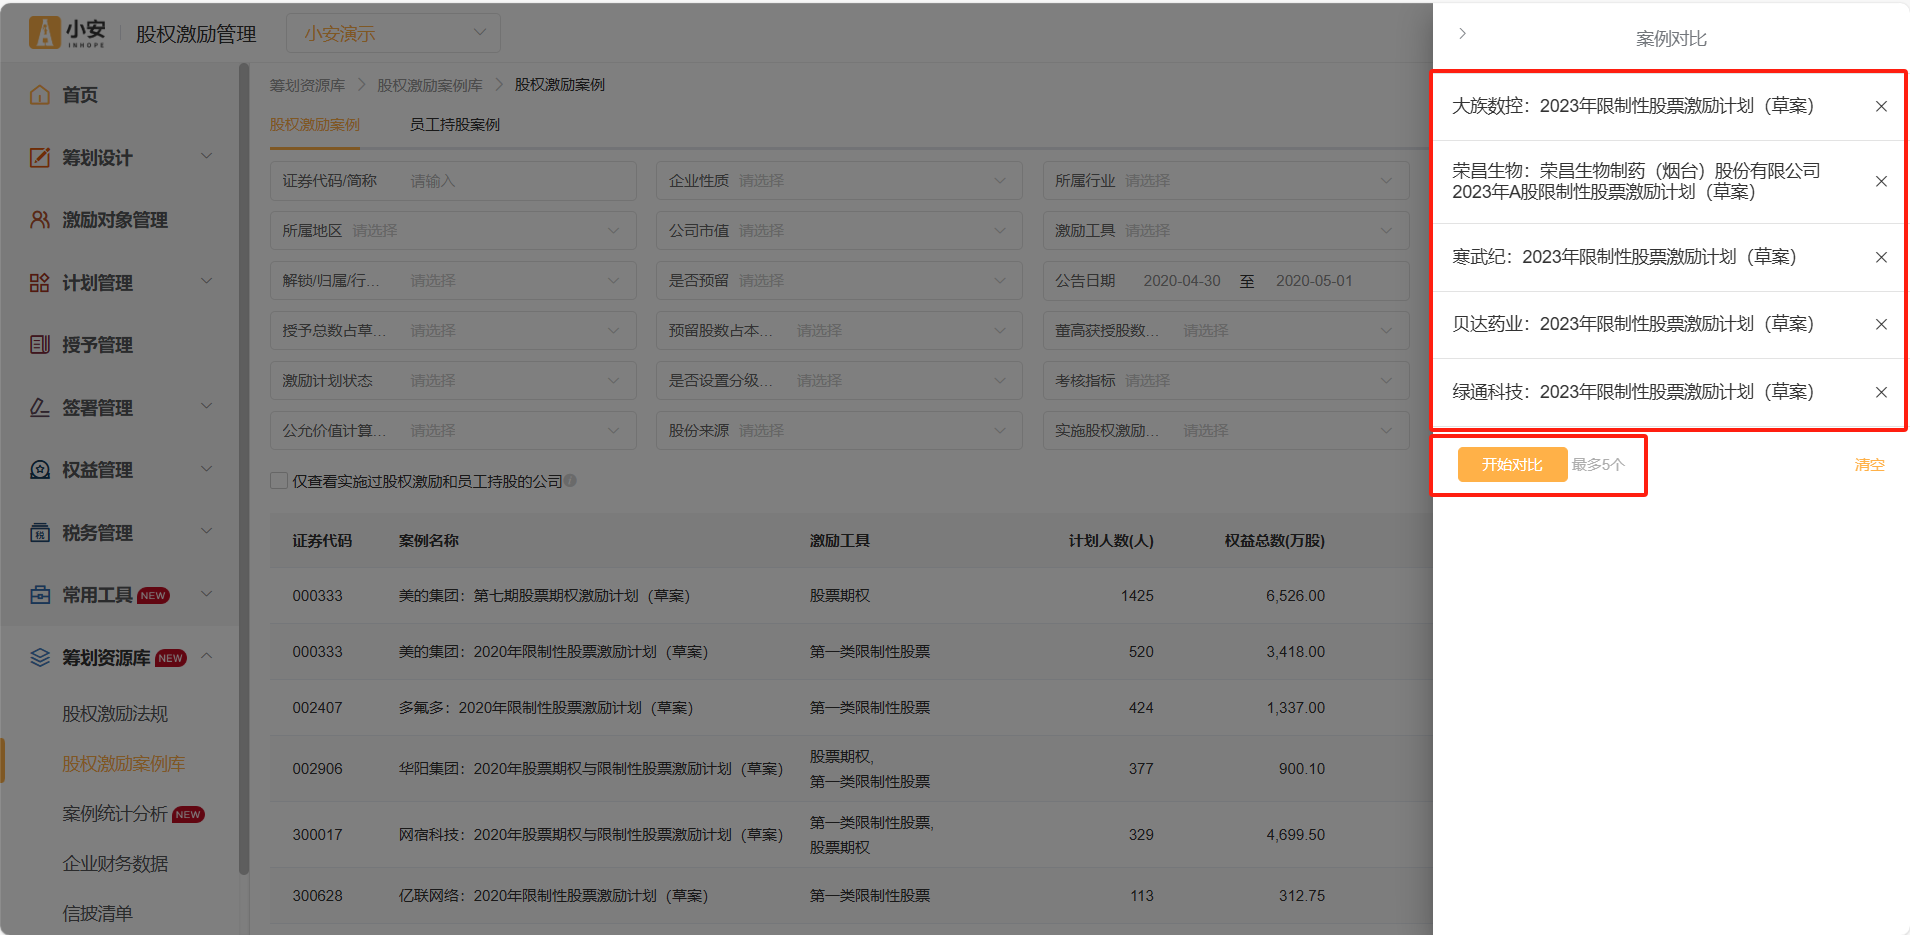Viewport: 1910px width, 935px height.
Task: Remove 贝达药业 case from comparison
Action: pos(1881,324)
